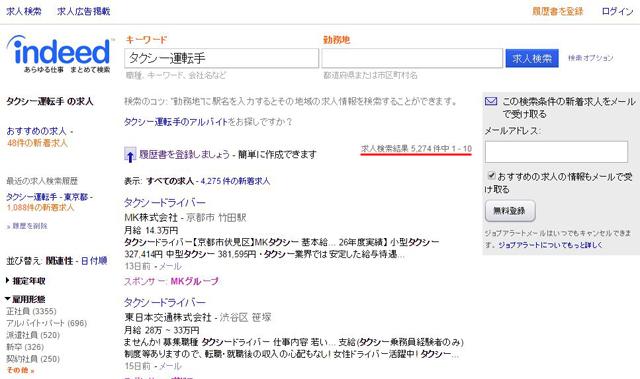This screenshot has height=379, width=640.
Task: Click メール link under MK株式会社 listing
Action: pos(170,266)
